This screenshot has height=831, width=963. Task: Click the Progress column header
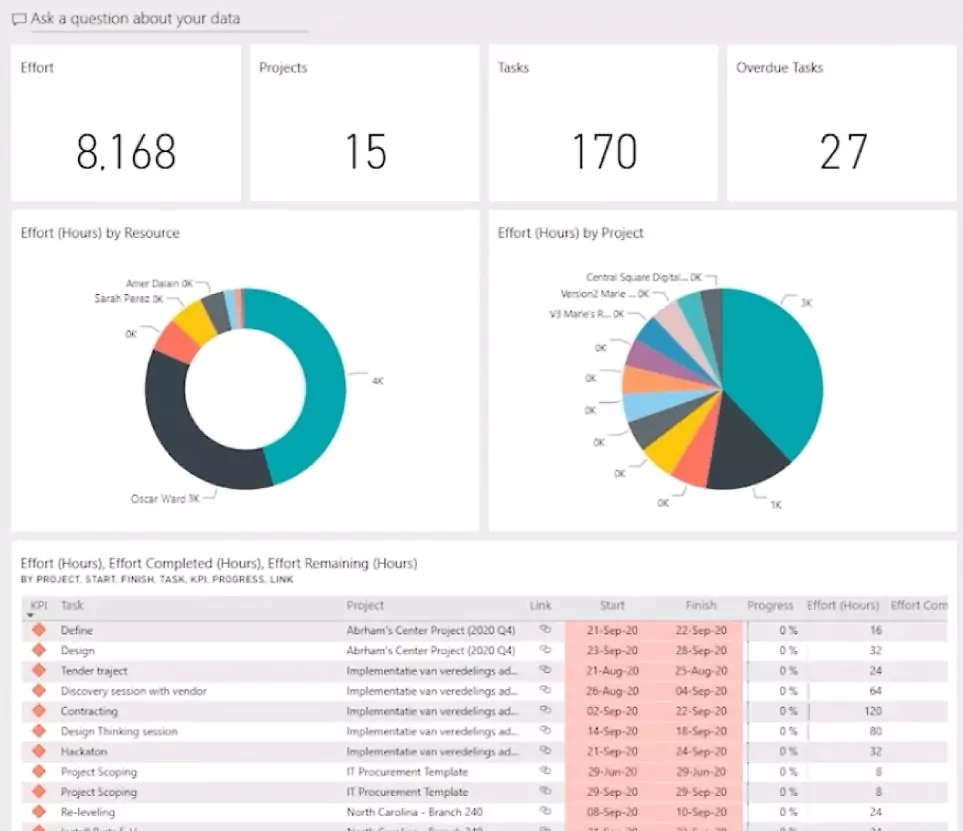click(770, 605)
